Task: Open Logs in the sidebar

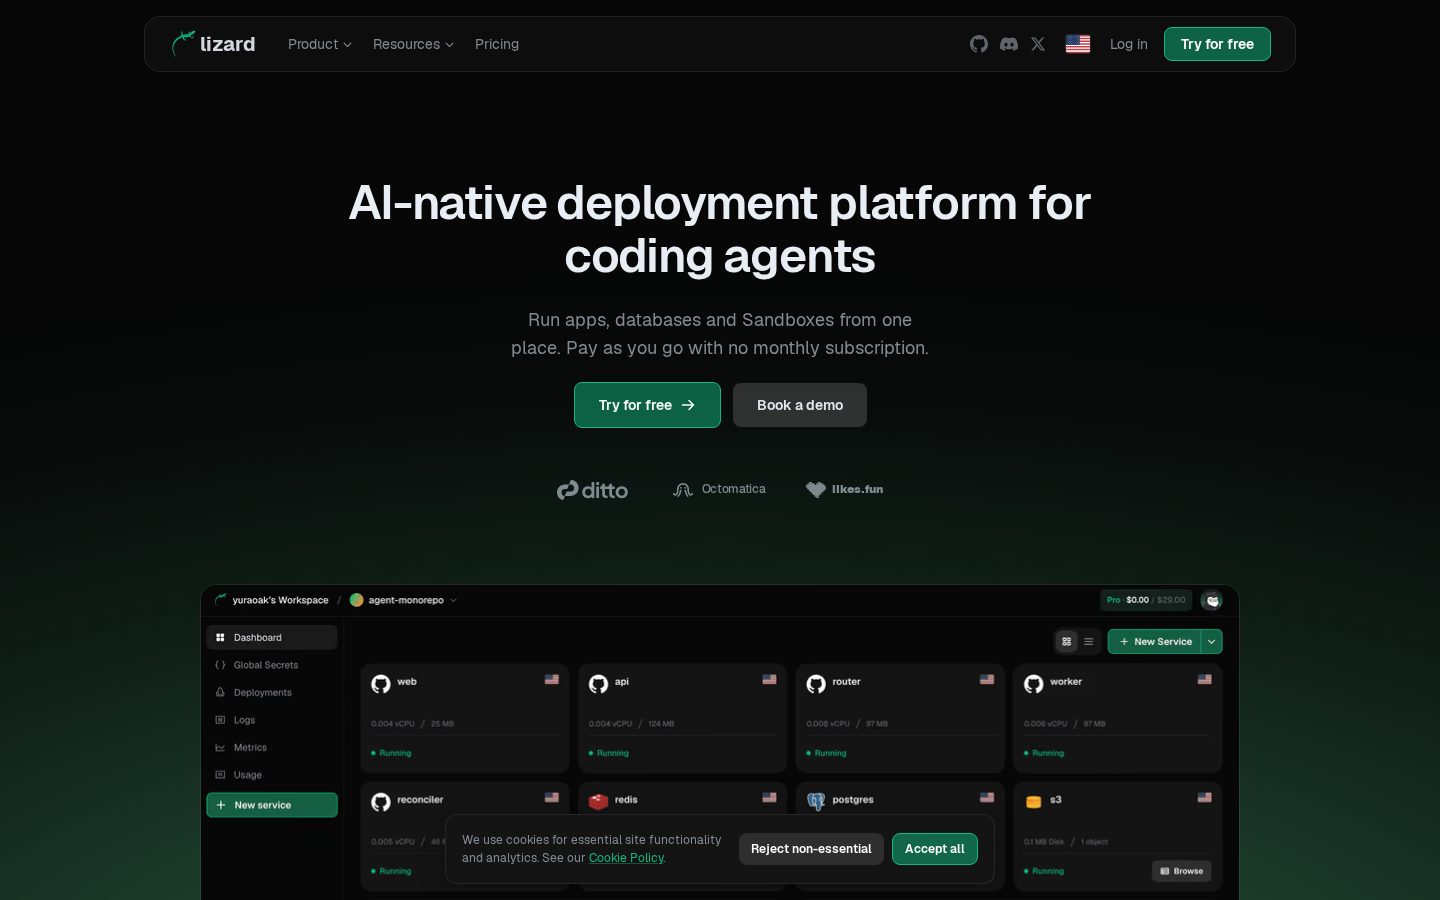Action: click(272, 720)
